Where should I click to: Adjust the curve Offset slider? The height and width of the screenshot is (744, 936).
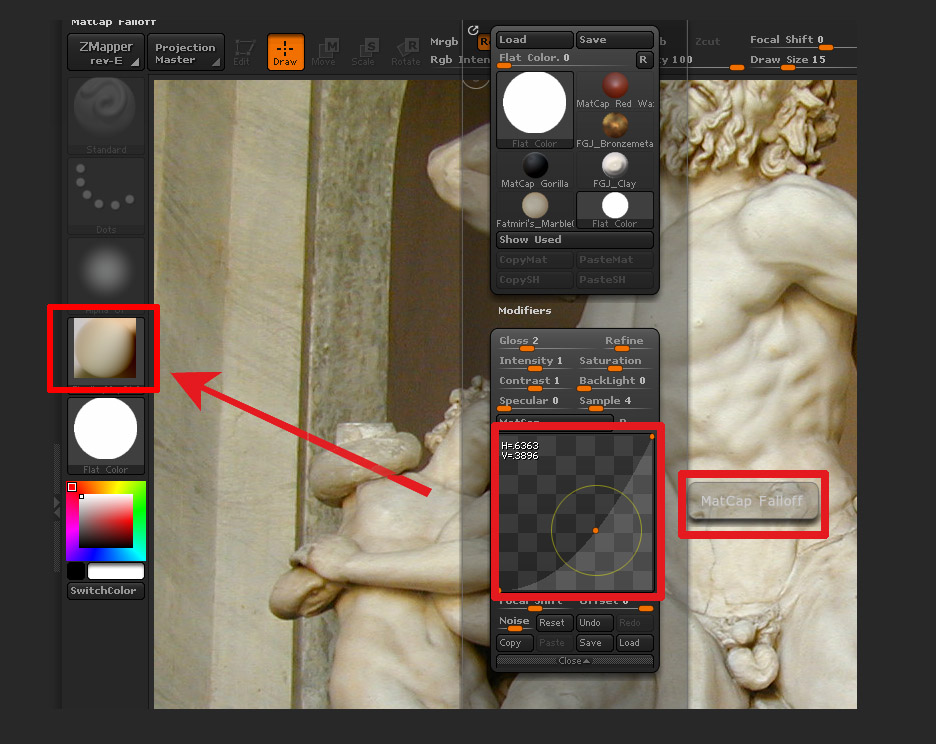pos(615,603)
